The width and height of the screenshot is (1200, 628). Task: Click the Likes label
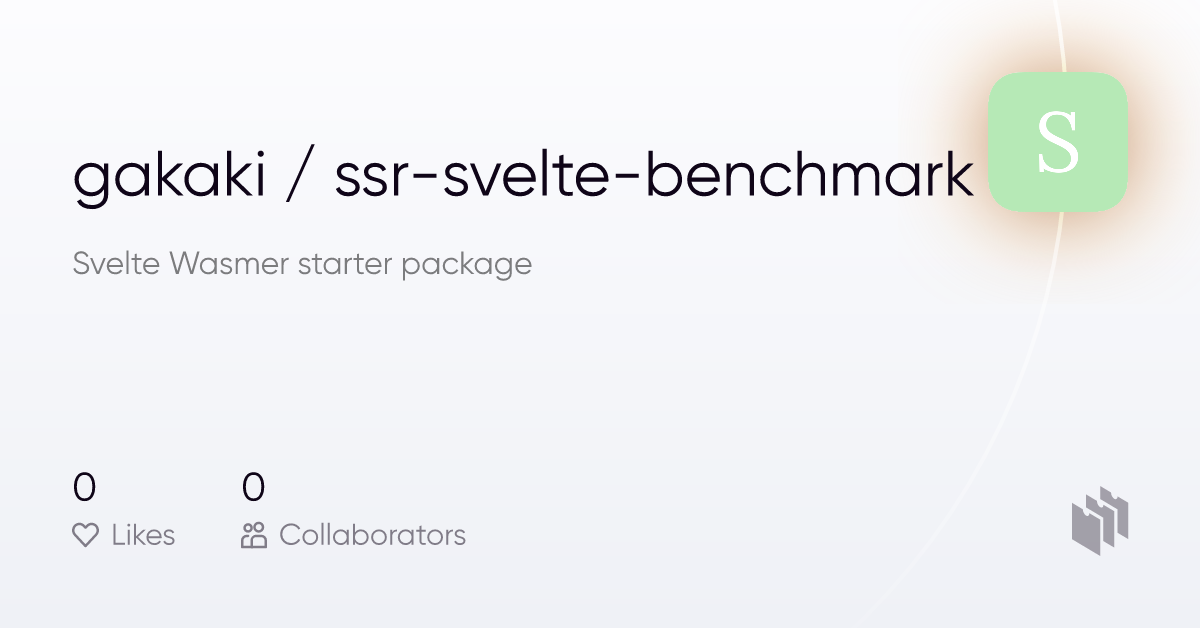click(x=143, y=535)
